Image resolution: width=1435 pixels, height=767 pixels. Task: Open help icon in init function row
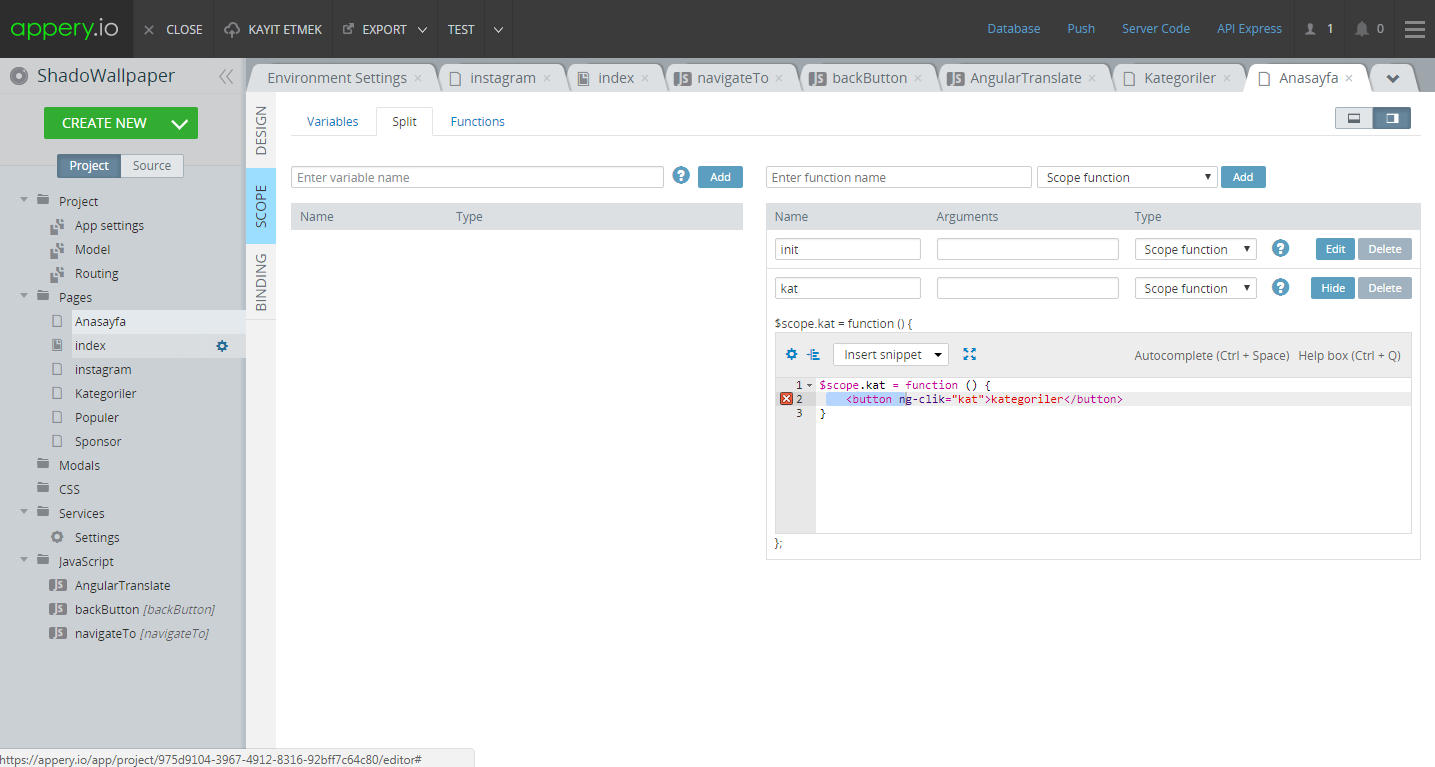[x=1280, y=248]
